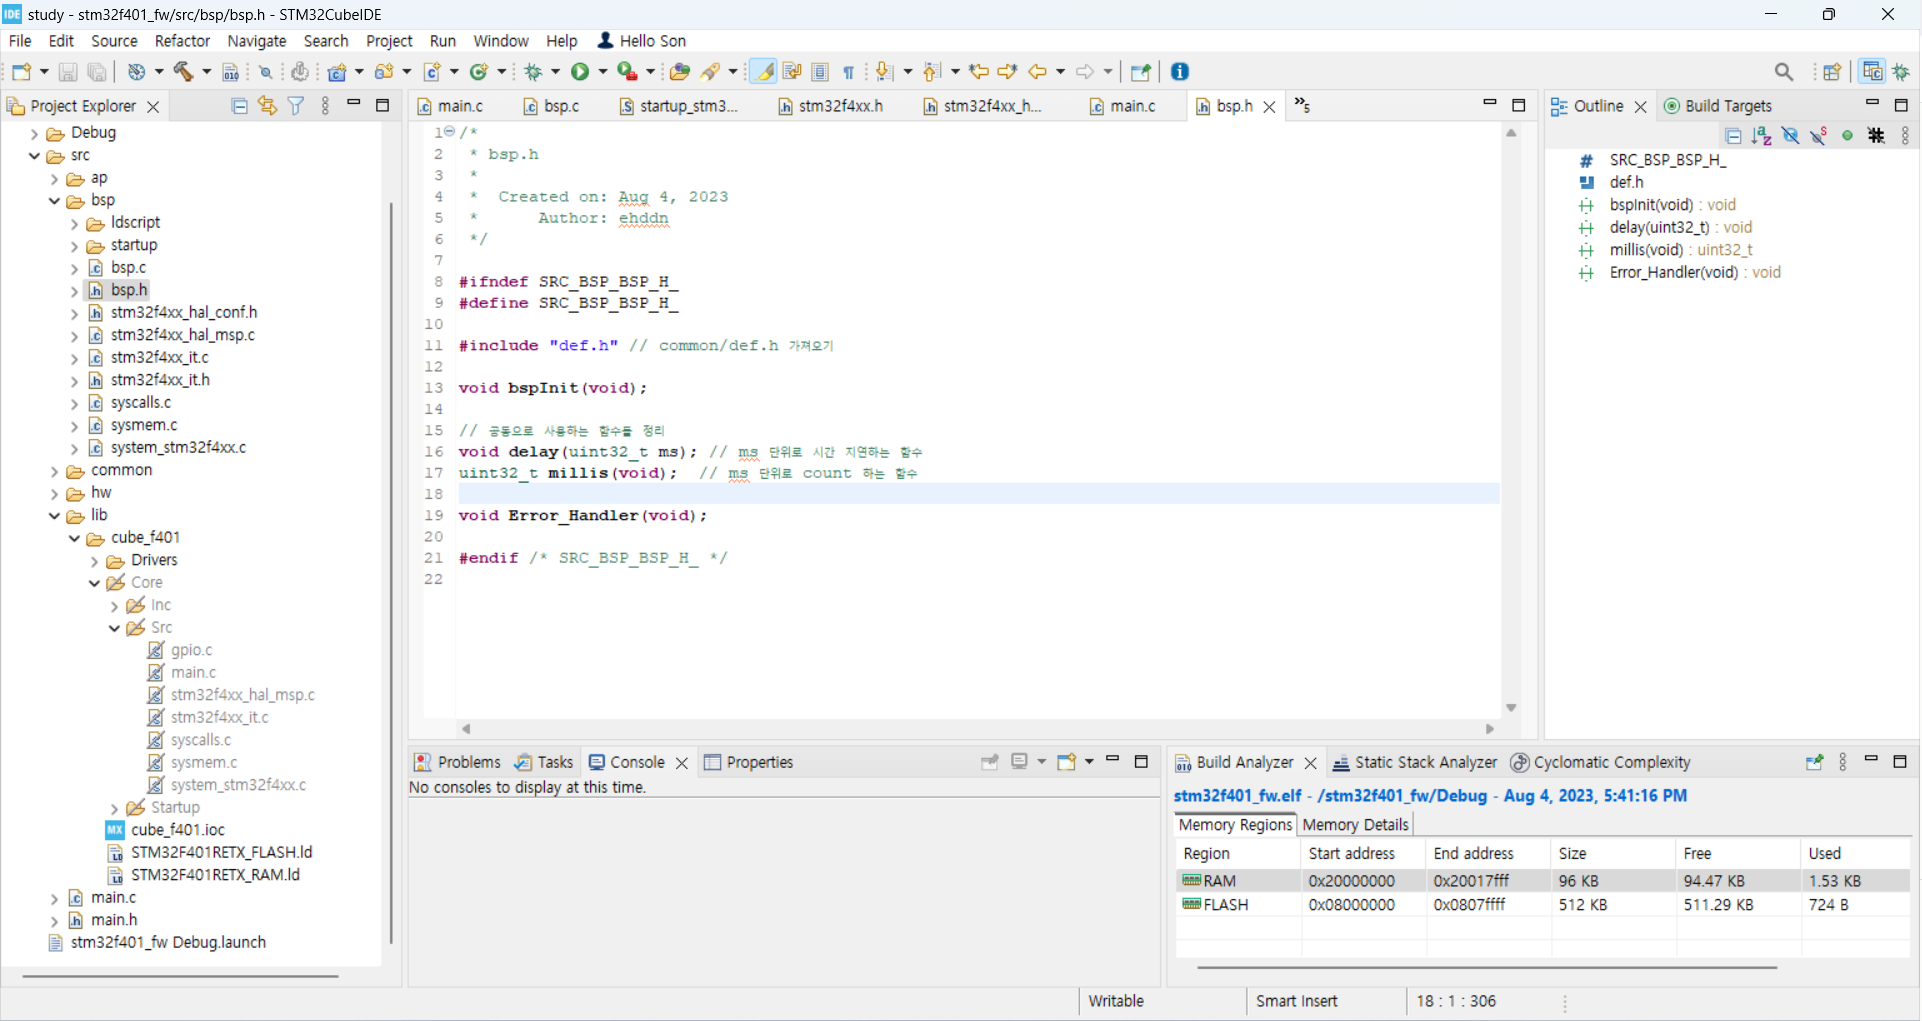
Task: Click the Pin Editor toolbar icon
Action: [x=1141, y=71]
